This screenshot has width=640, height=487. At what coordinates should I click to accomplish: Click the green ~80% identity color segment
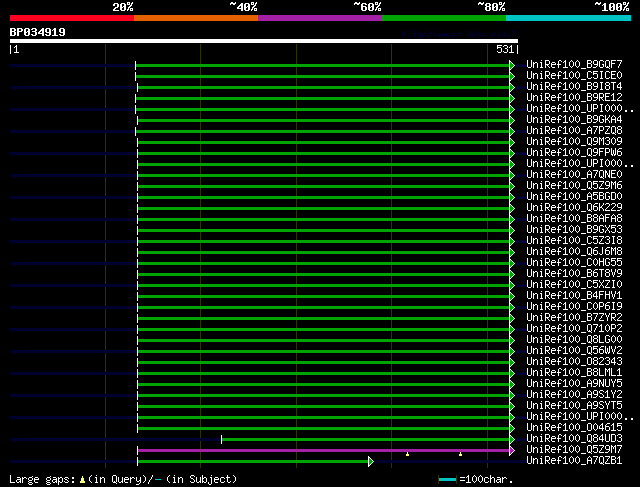[x=444, y=18]
